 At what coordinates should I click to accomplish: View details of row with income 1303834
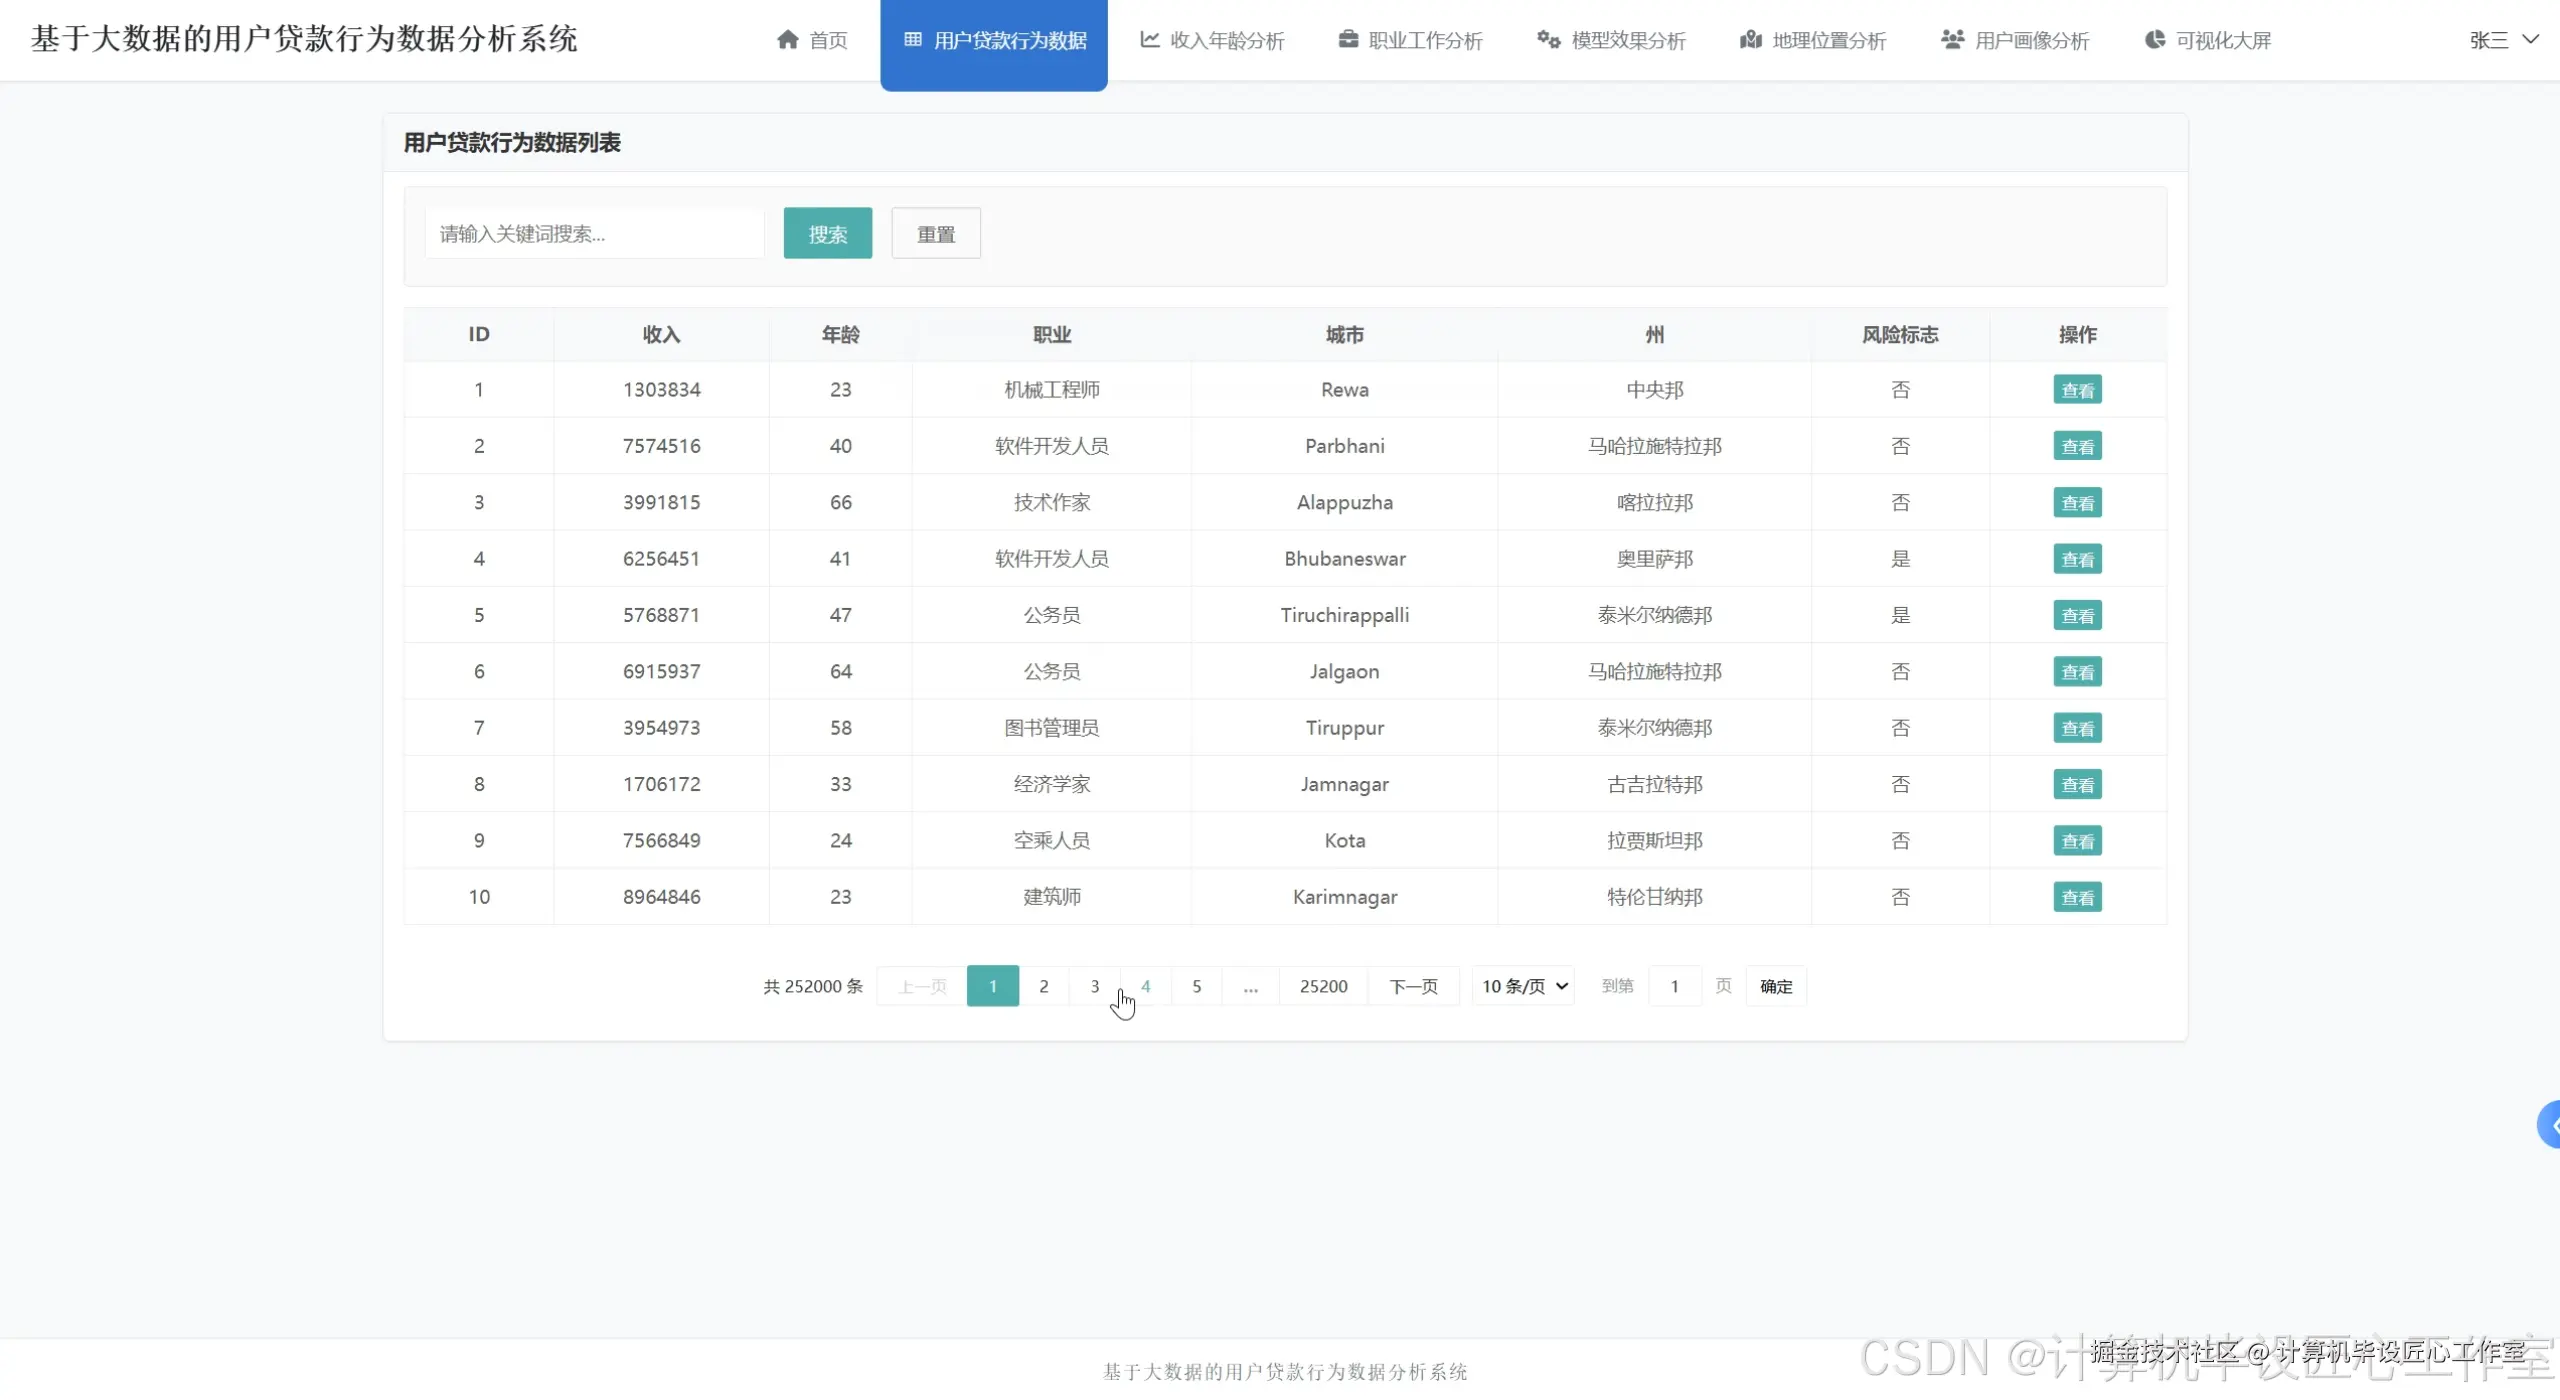pos(2078,390)
